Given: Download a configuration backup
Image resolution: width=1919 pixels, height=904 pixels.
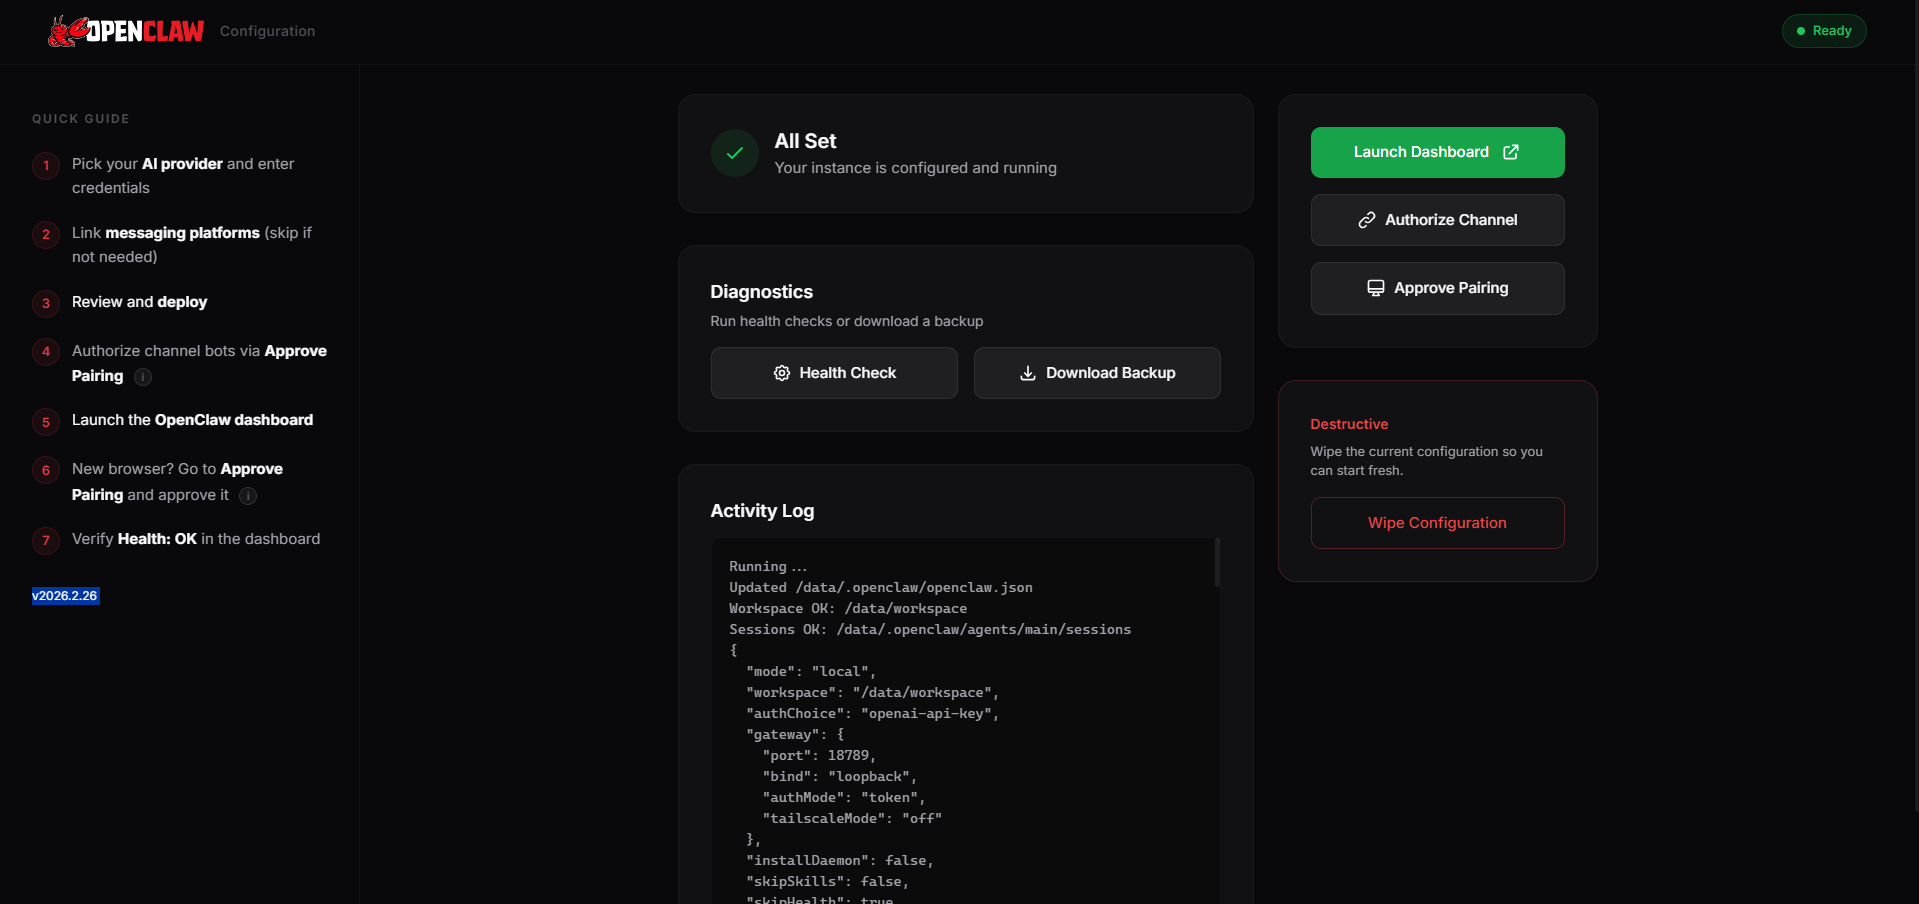Looking at the screenshot, I should (1096, 372).
